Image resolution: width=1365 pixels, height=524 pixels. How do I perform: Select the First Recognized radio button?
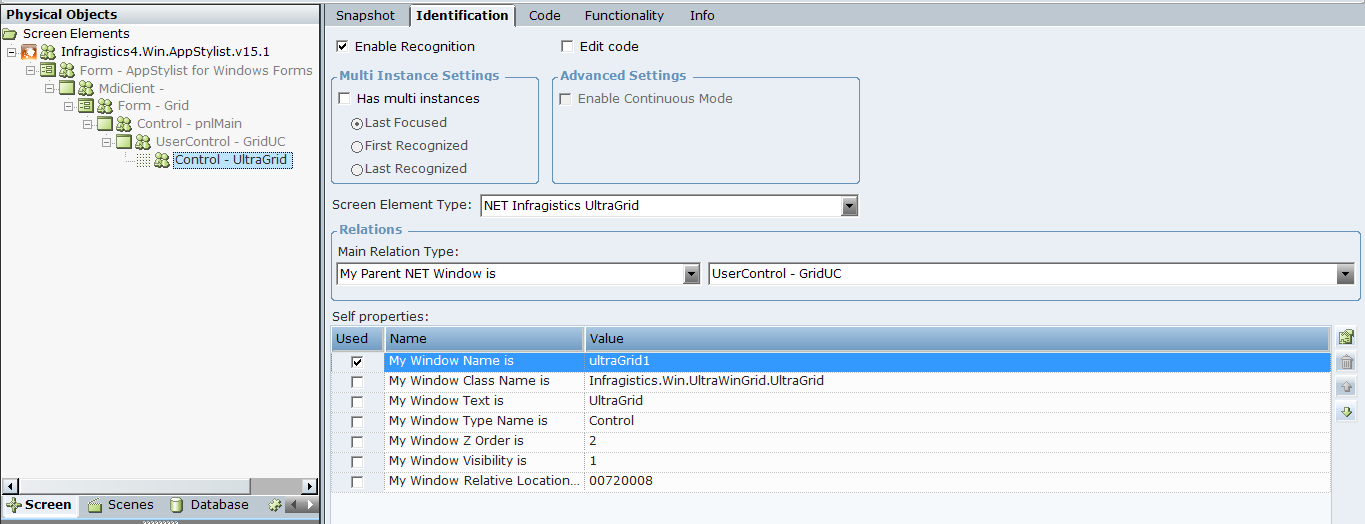pyautogui.click(x=357, y=146)
